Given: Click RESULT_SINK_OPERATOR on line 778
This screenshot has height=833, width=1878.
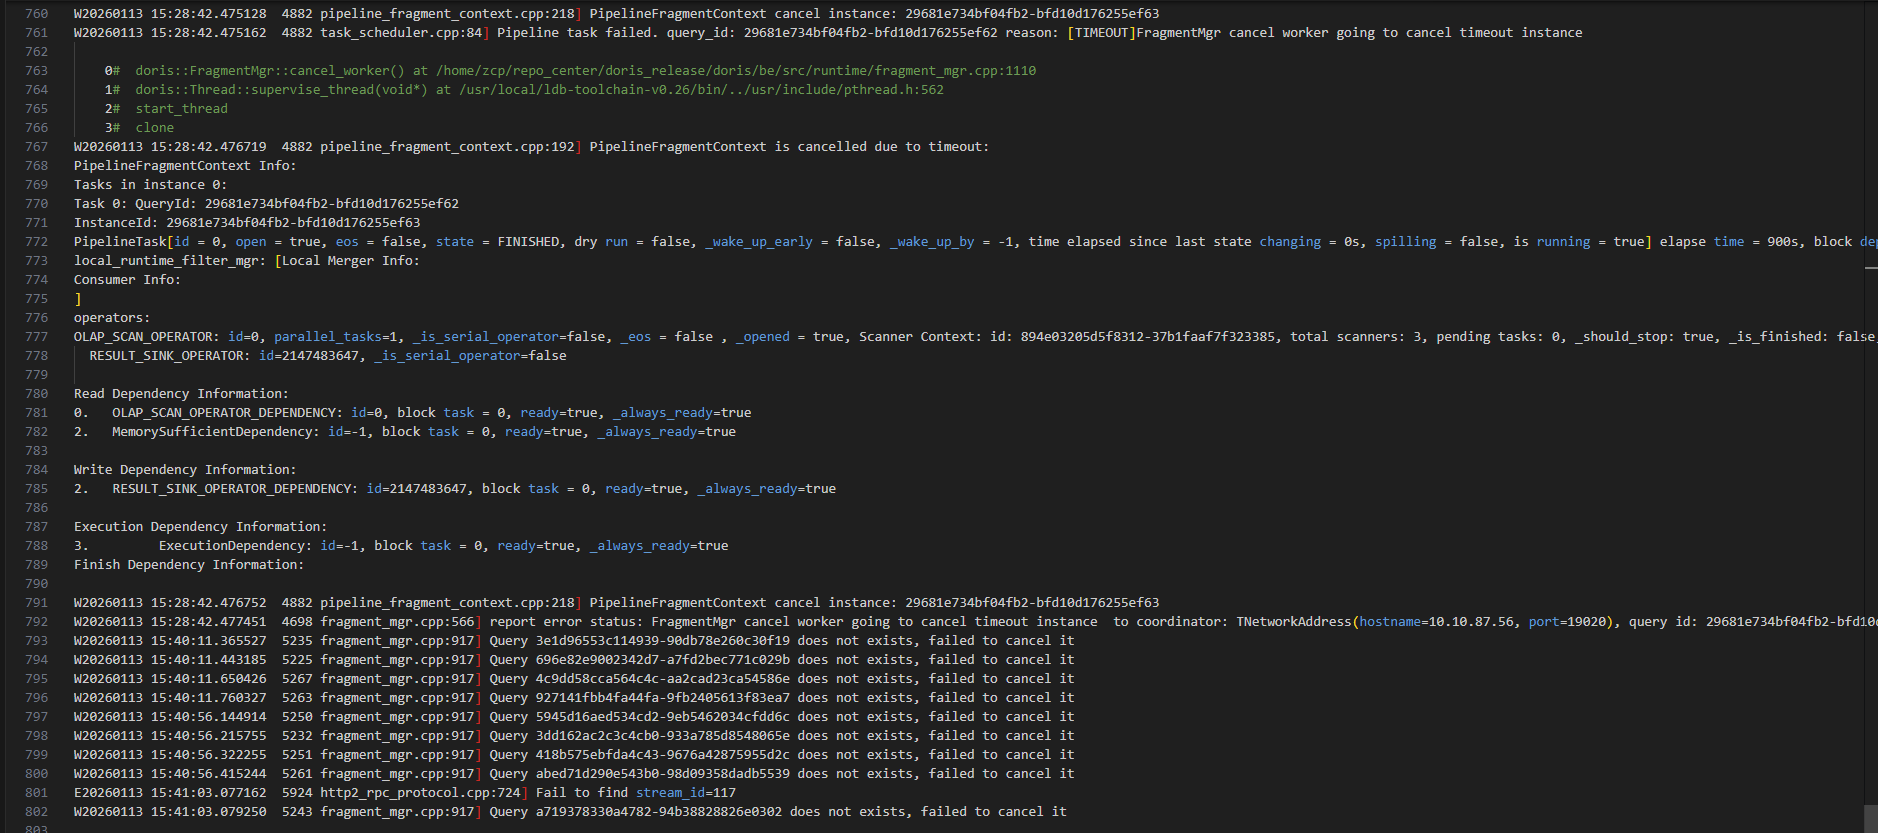Looking at the screenshot, I should [167, 356].
